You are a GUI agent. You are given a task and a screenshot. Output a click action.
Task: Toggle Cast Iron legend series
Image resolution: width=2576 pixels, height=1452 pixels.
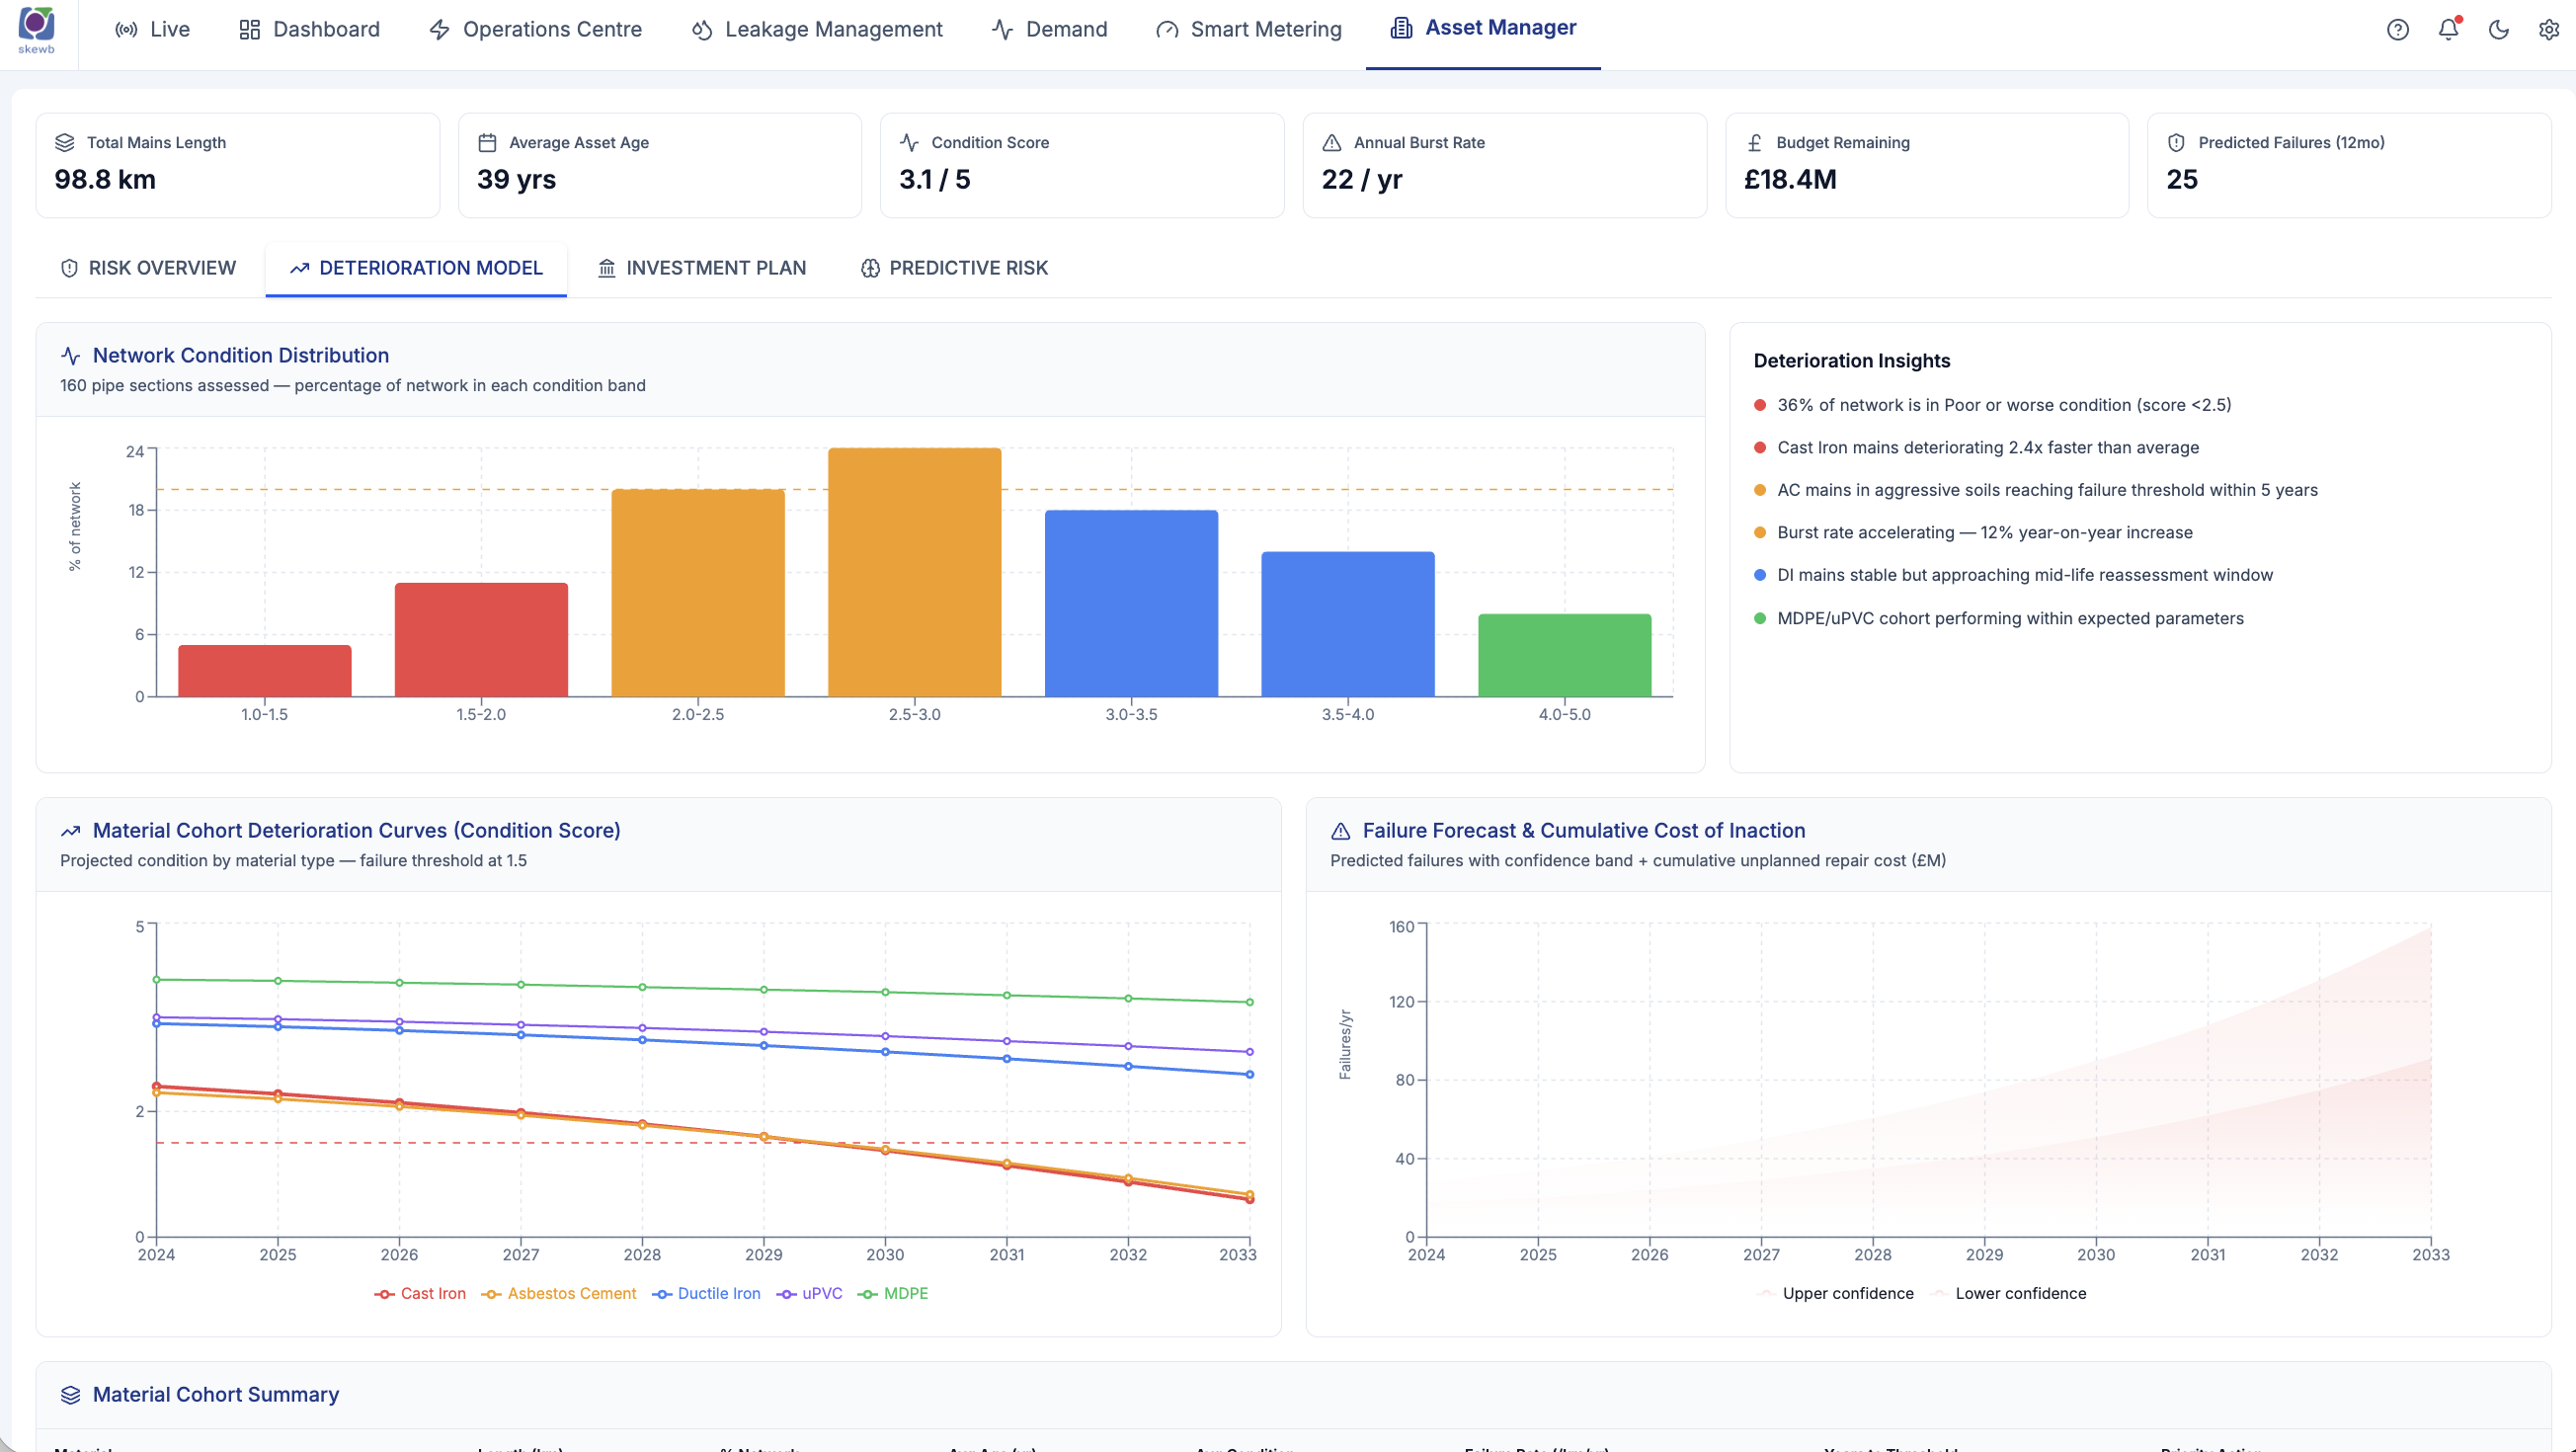[421, 1293]
